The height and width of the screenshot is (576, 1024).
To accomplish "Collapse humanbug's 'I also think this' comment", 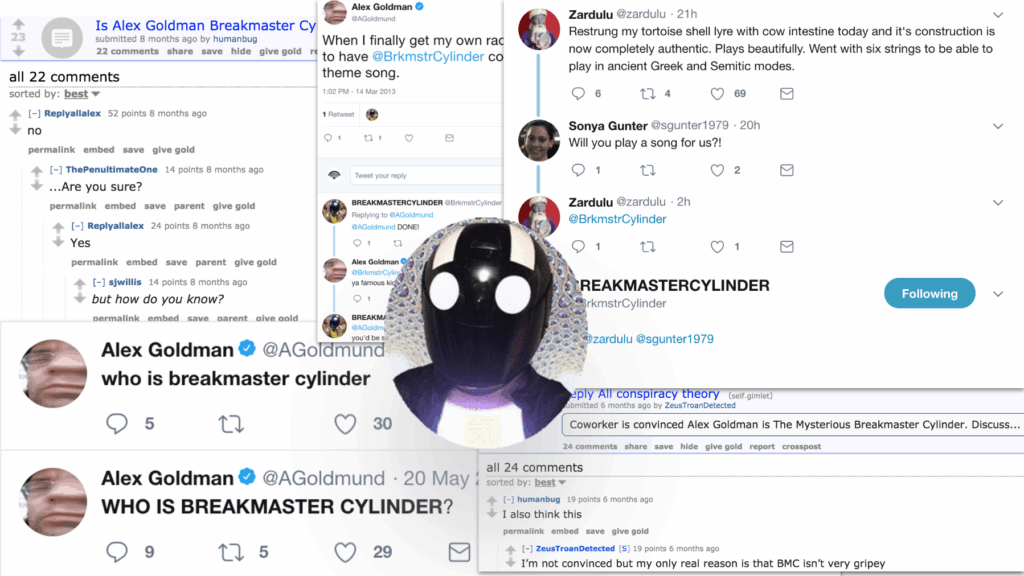I will (509, 500).
